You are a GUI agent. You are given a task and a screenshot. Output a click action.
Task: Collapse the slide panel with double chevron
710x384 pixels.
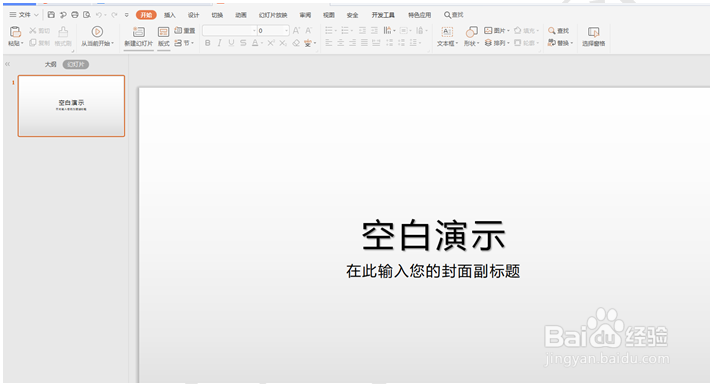pos(7,64)
